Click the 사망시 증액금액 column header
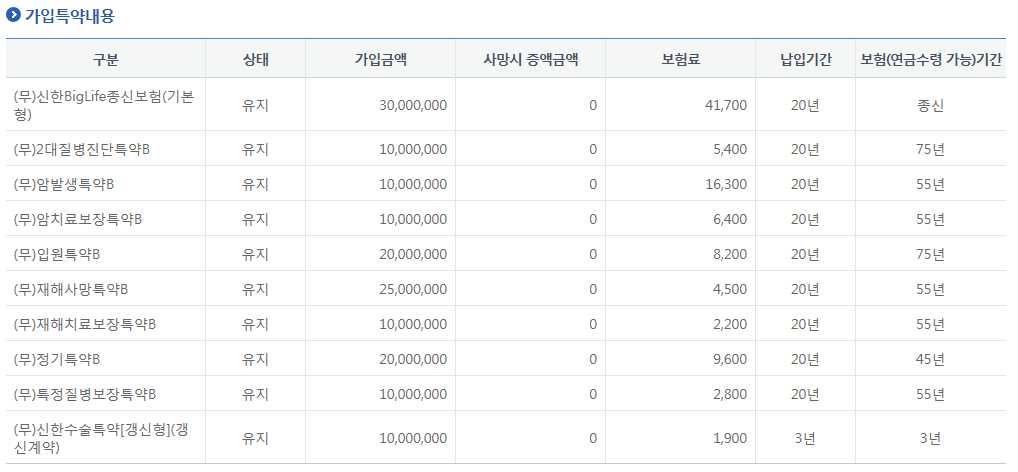 tap(530, 59)
